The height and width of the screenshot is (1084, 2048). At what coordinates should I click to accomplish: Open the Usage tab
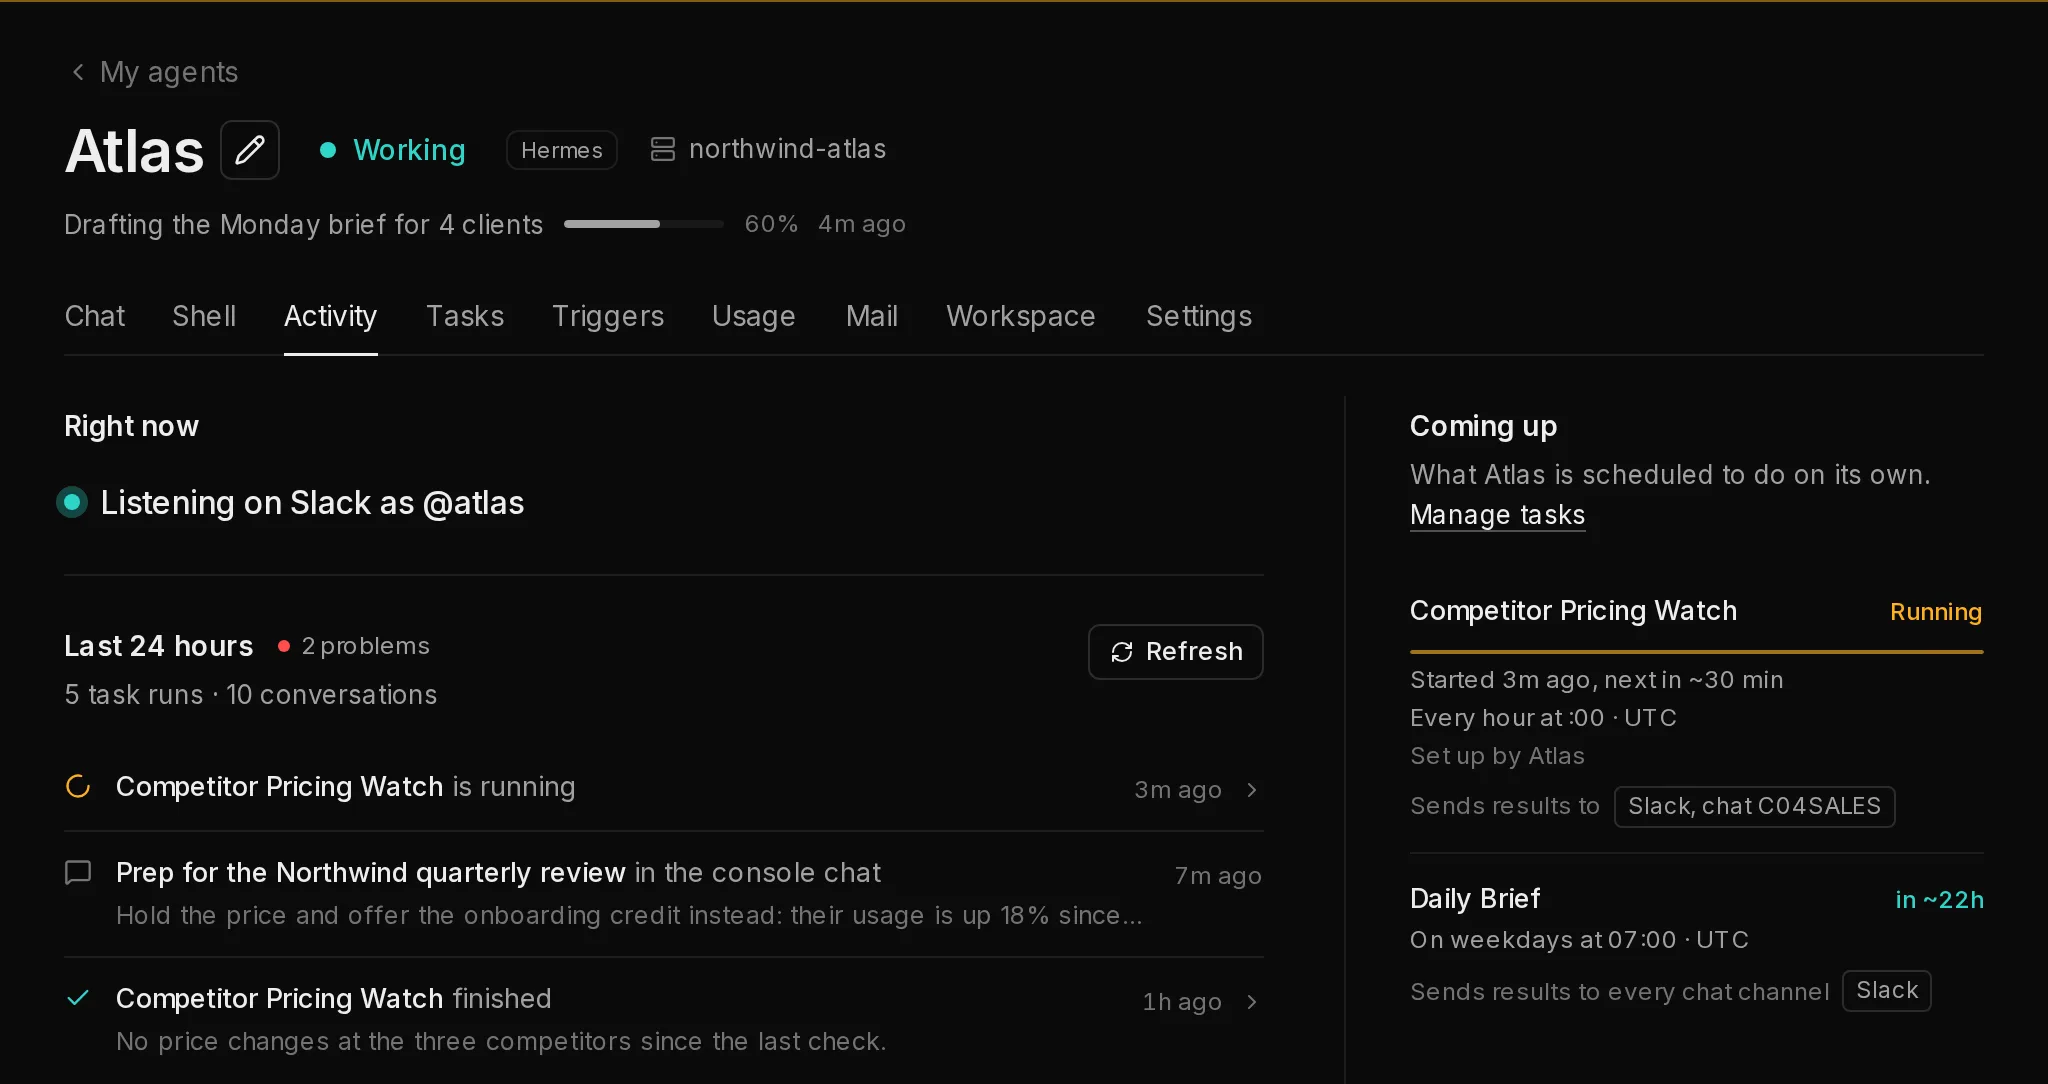(x=754, y=316)
